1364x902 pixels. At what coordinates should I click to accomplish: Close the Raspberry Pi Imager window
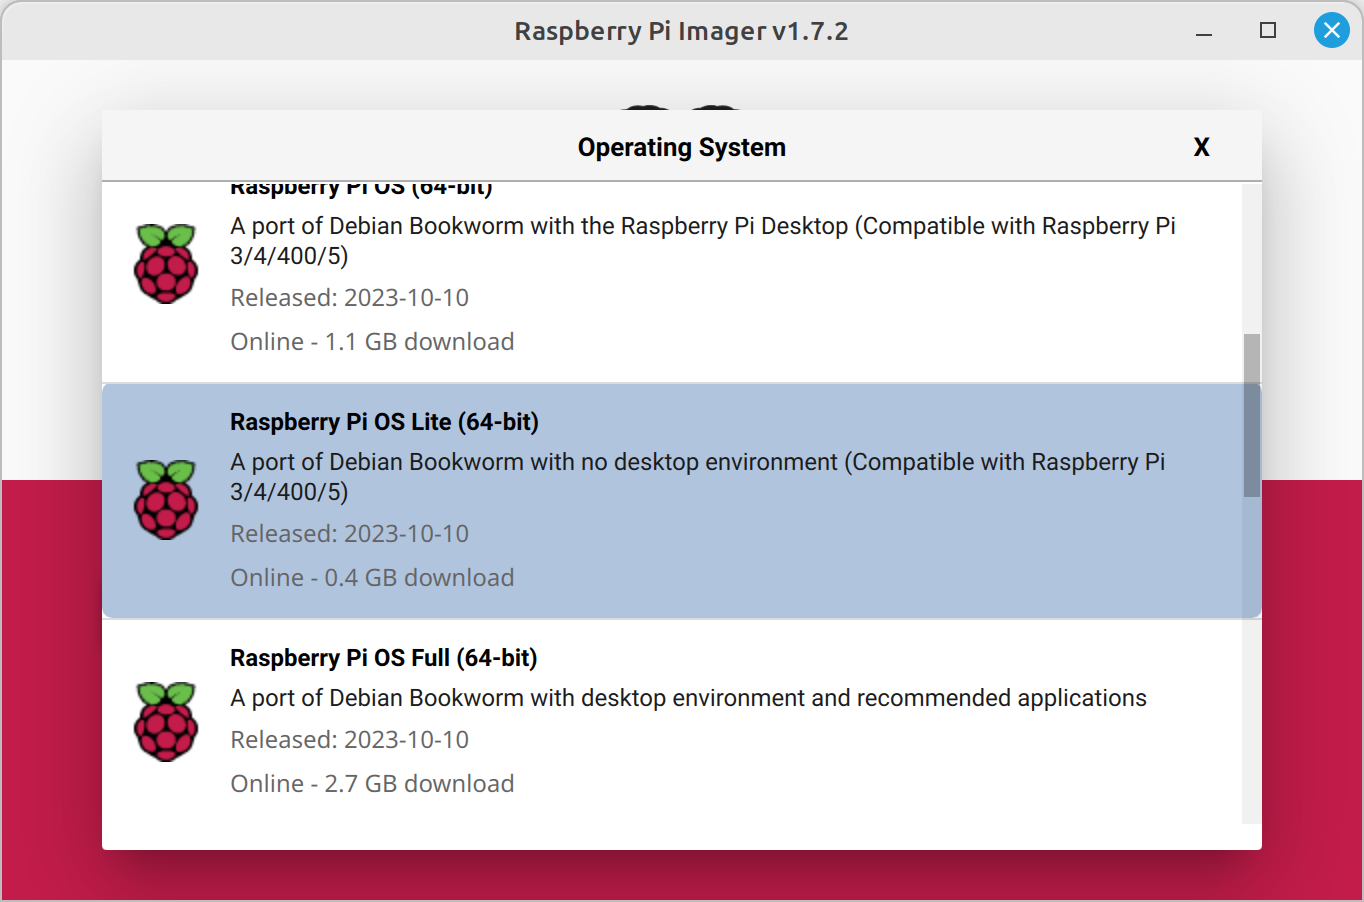pyautogui.click(x=1331, y=31)
